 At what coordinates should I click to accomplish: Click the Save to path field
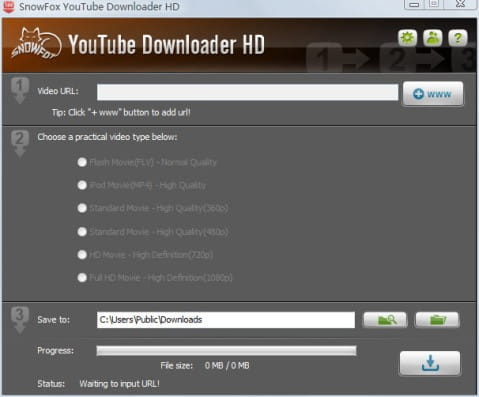[x=226, y=320]
